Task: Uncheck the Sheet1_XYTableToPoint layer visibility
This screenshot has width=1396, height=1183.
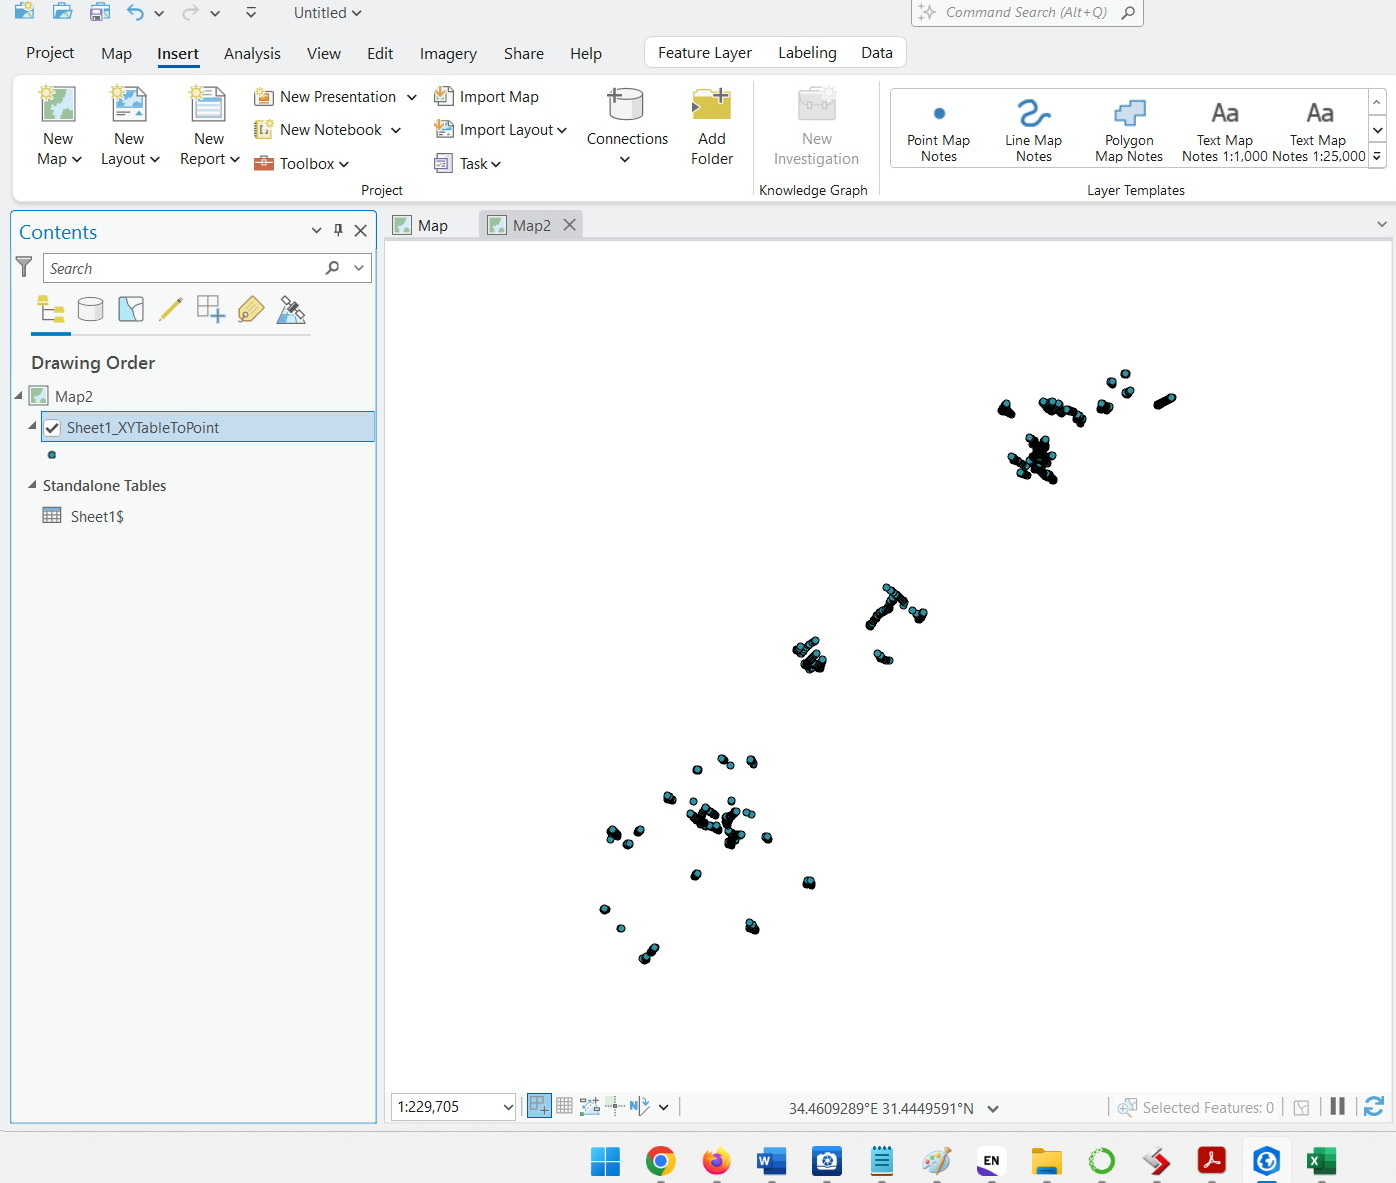Action: click(52, 427)
